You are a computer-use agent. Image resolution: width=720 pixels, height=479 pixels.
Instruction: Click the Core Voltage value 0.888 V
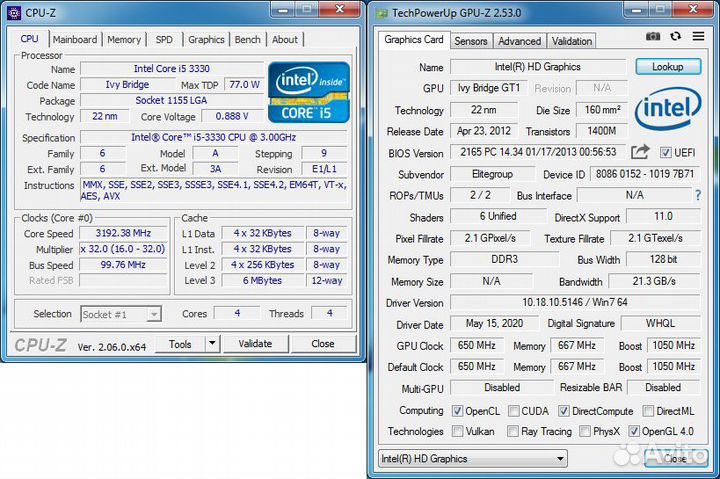click(232, 116)
